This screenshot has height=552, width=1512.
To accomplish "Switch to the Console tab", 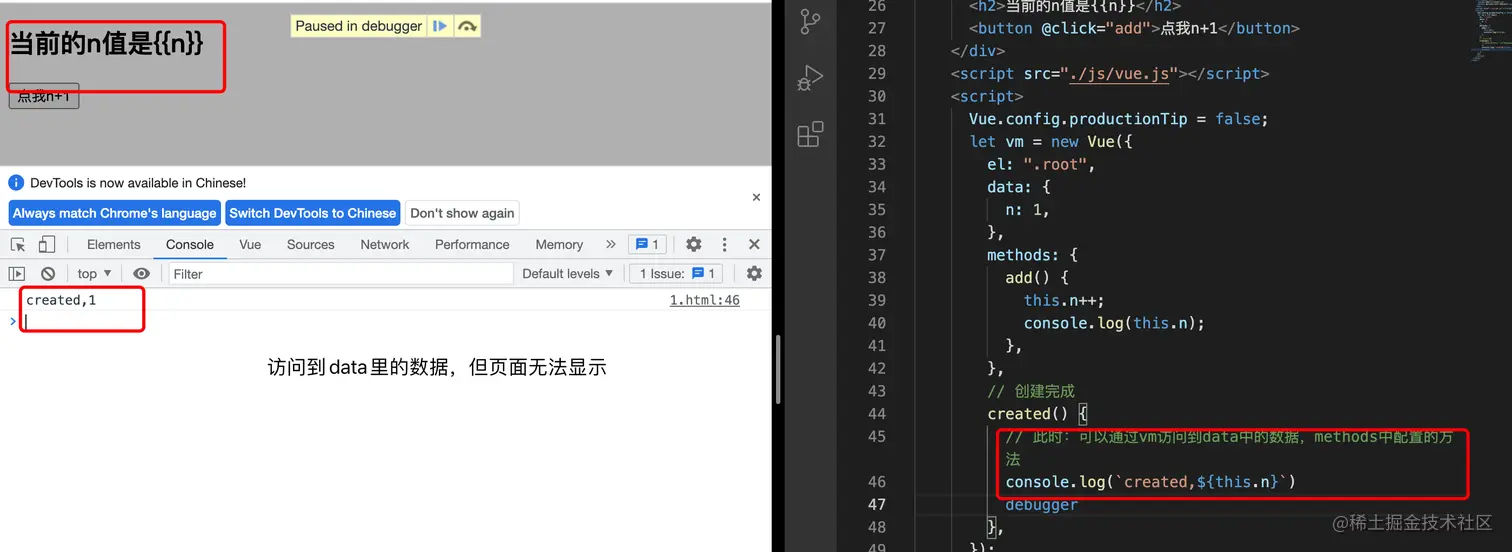I will [x=190, y=244].
